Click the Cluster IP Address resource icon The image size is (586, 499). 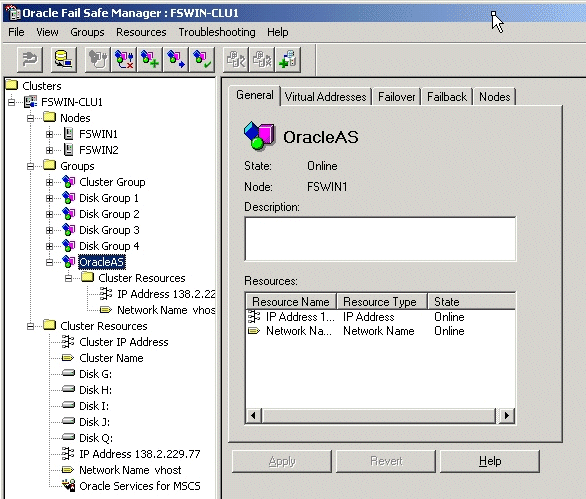pyautogui.click(x=68, y=342)
